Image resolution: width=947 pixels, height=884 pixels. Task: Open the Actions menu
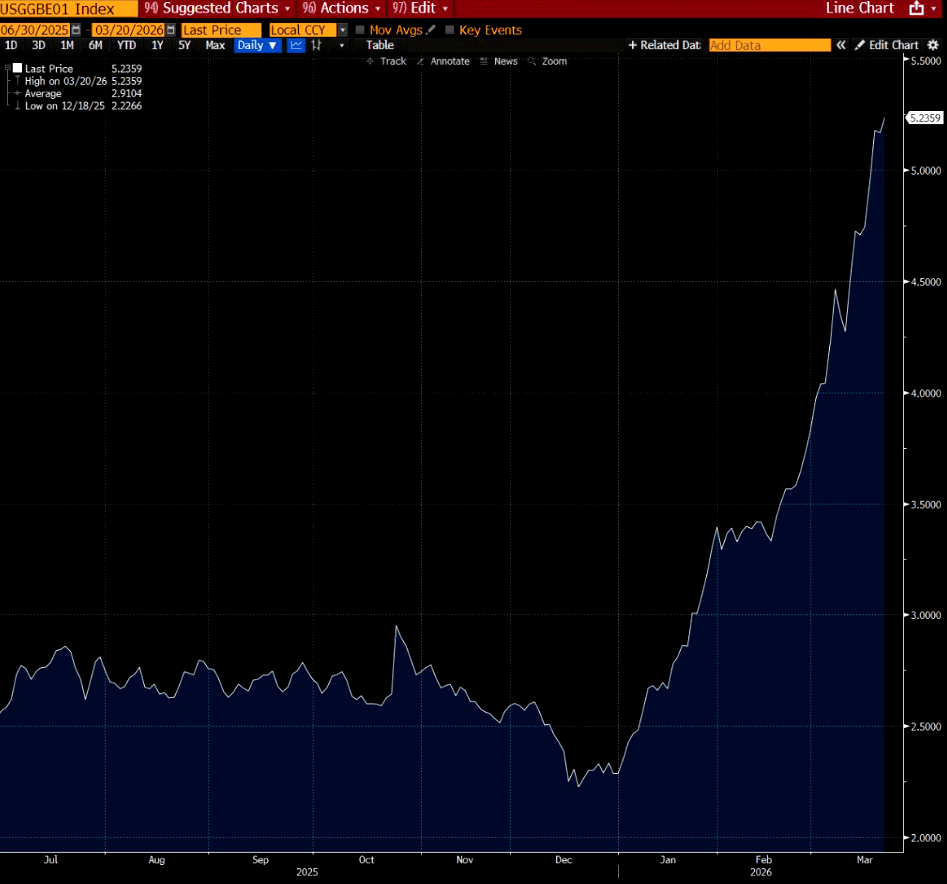click(342, 8)
